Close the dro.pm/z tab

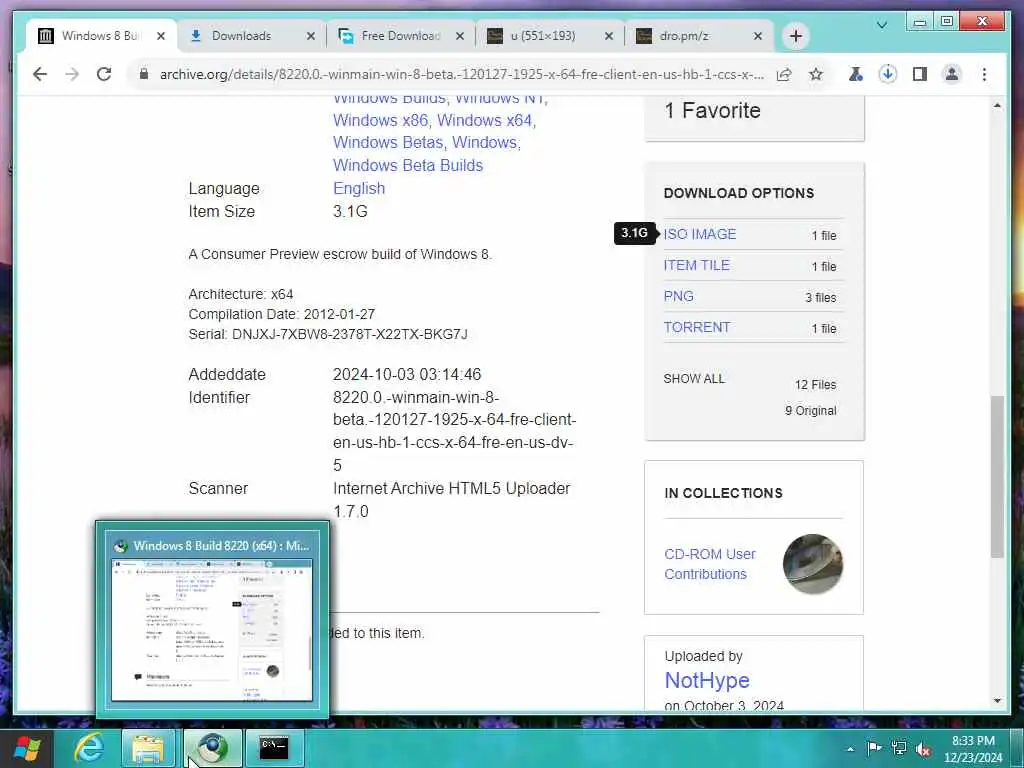(758, 36)
